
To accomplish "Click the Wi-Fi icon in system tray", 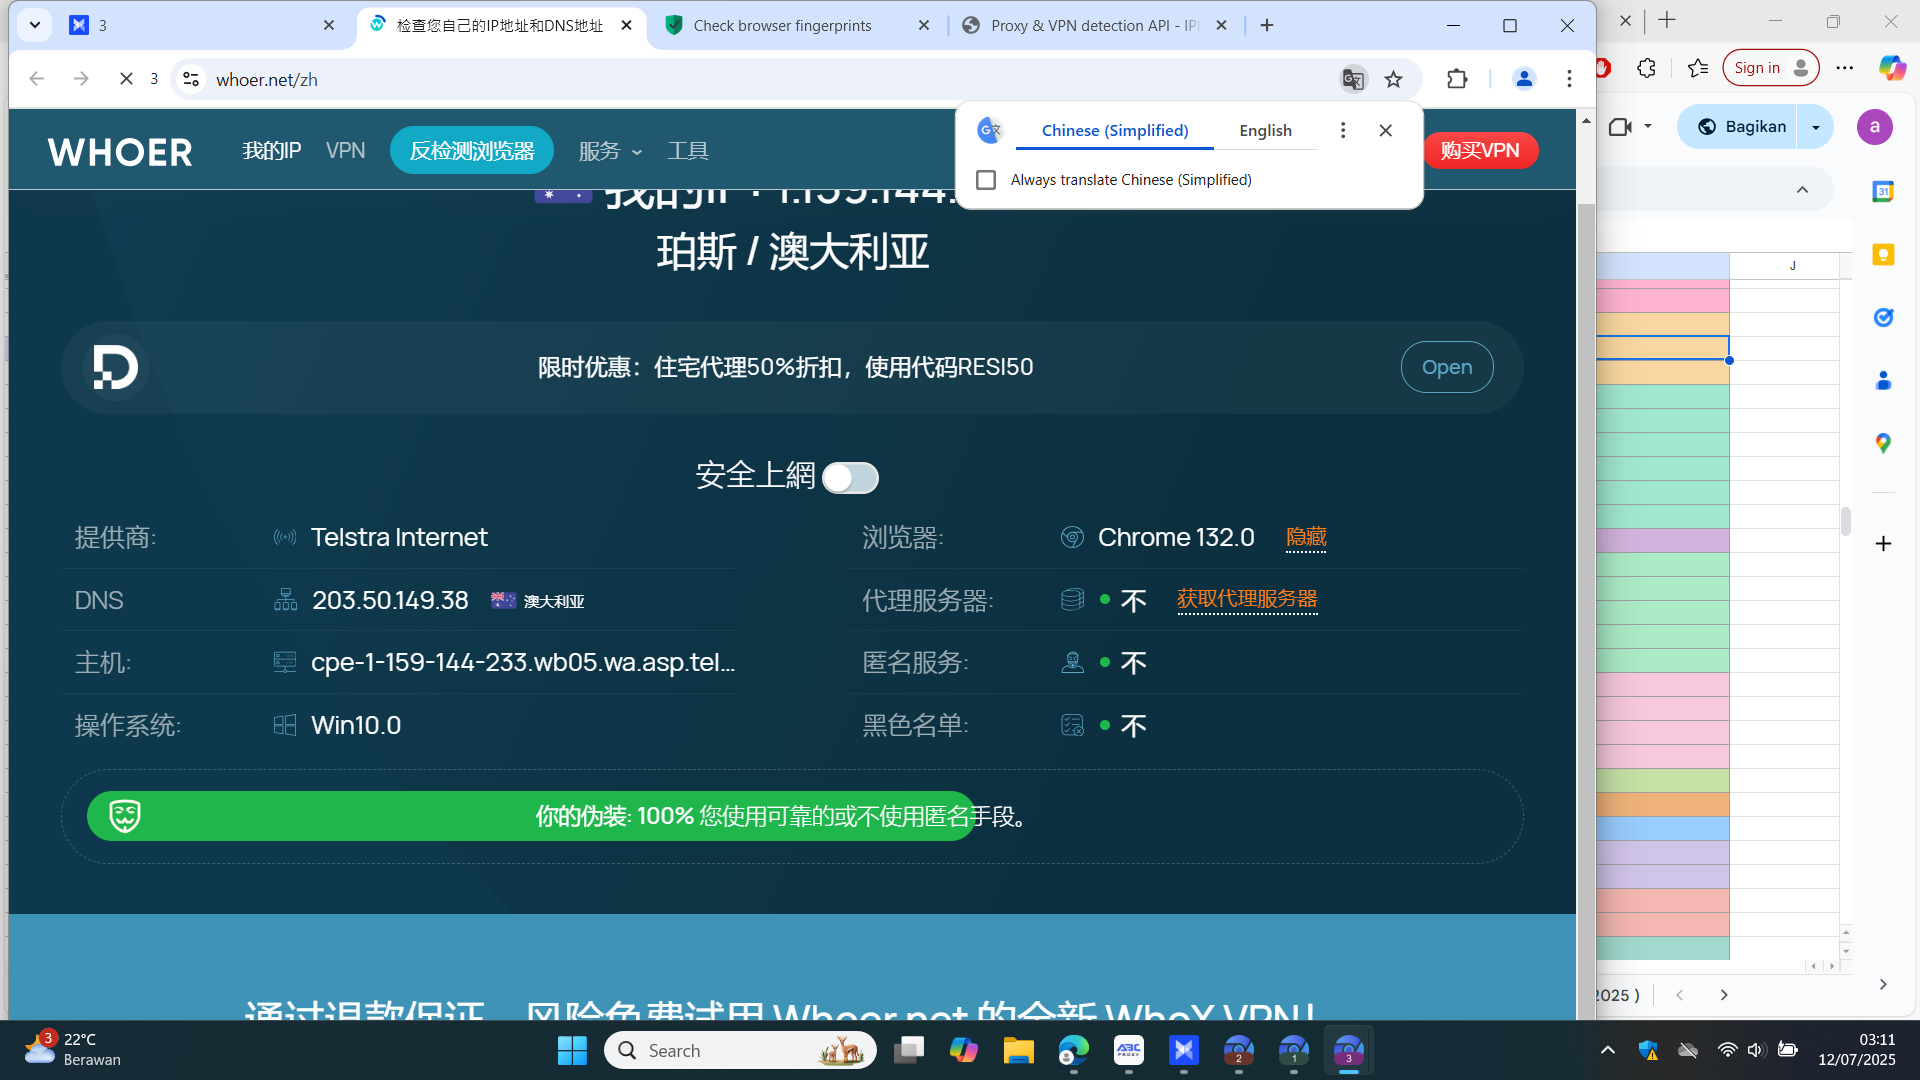I will point(1727,1050).
